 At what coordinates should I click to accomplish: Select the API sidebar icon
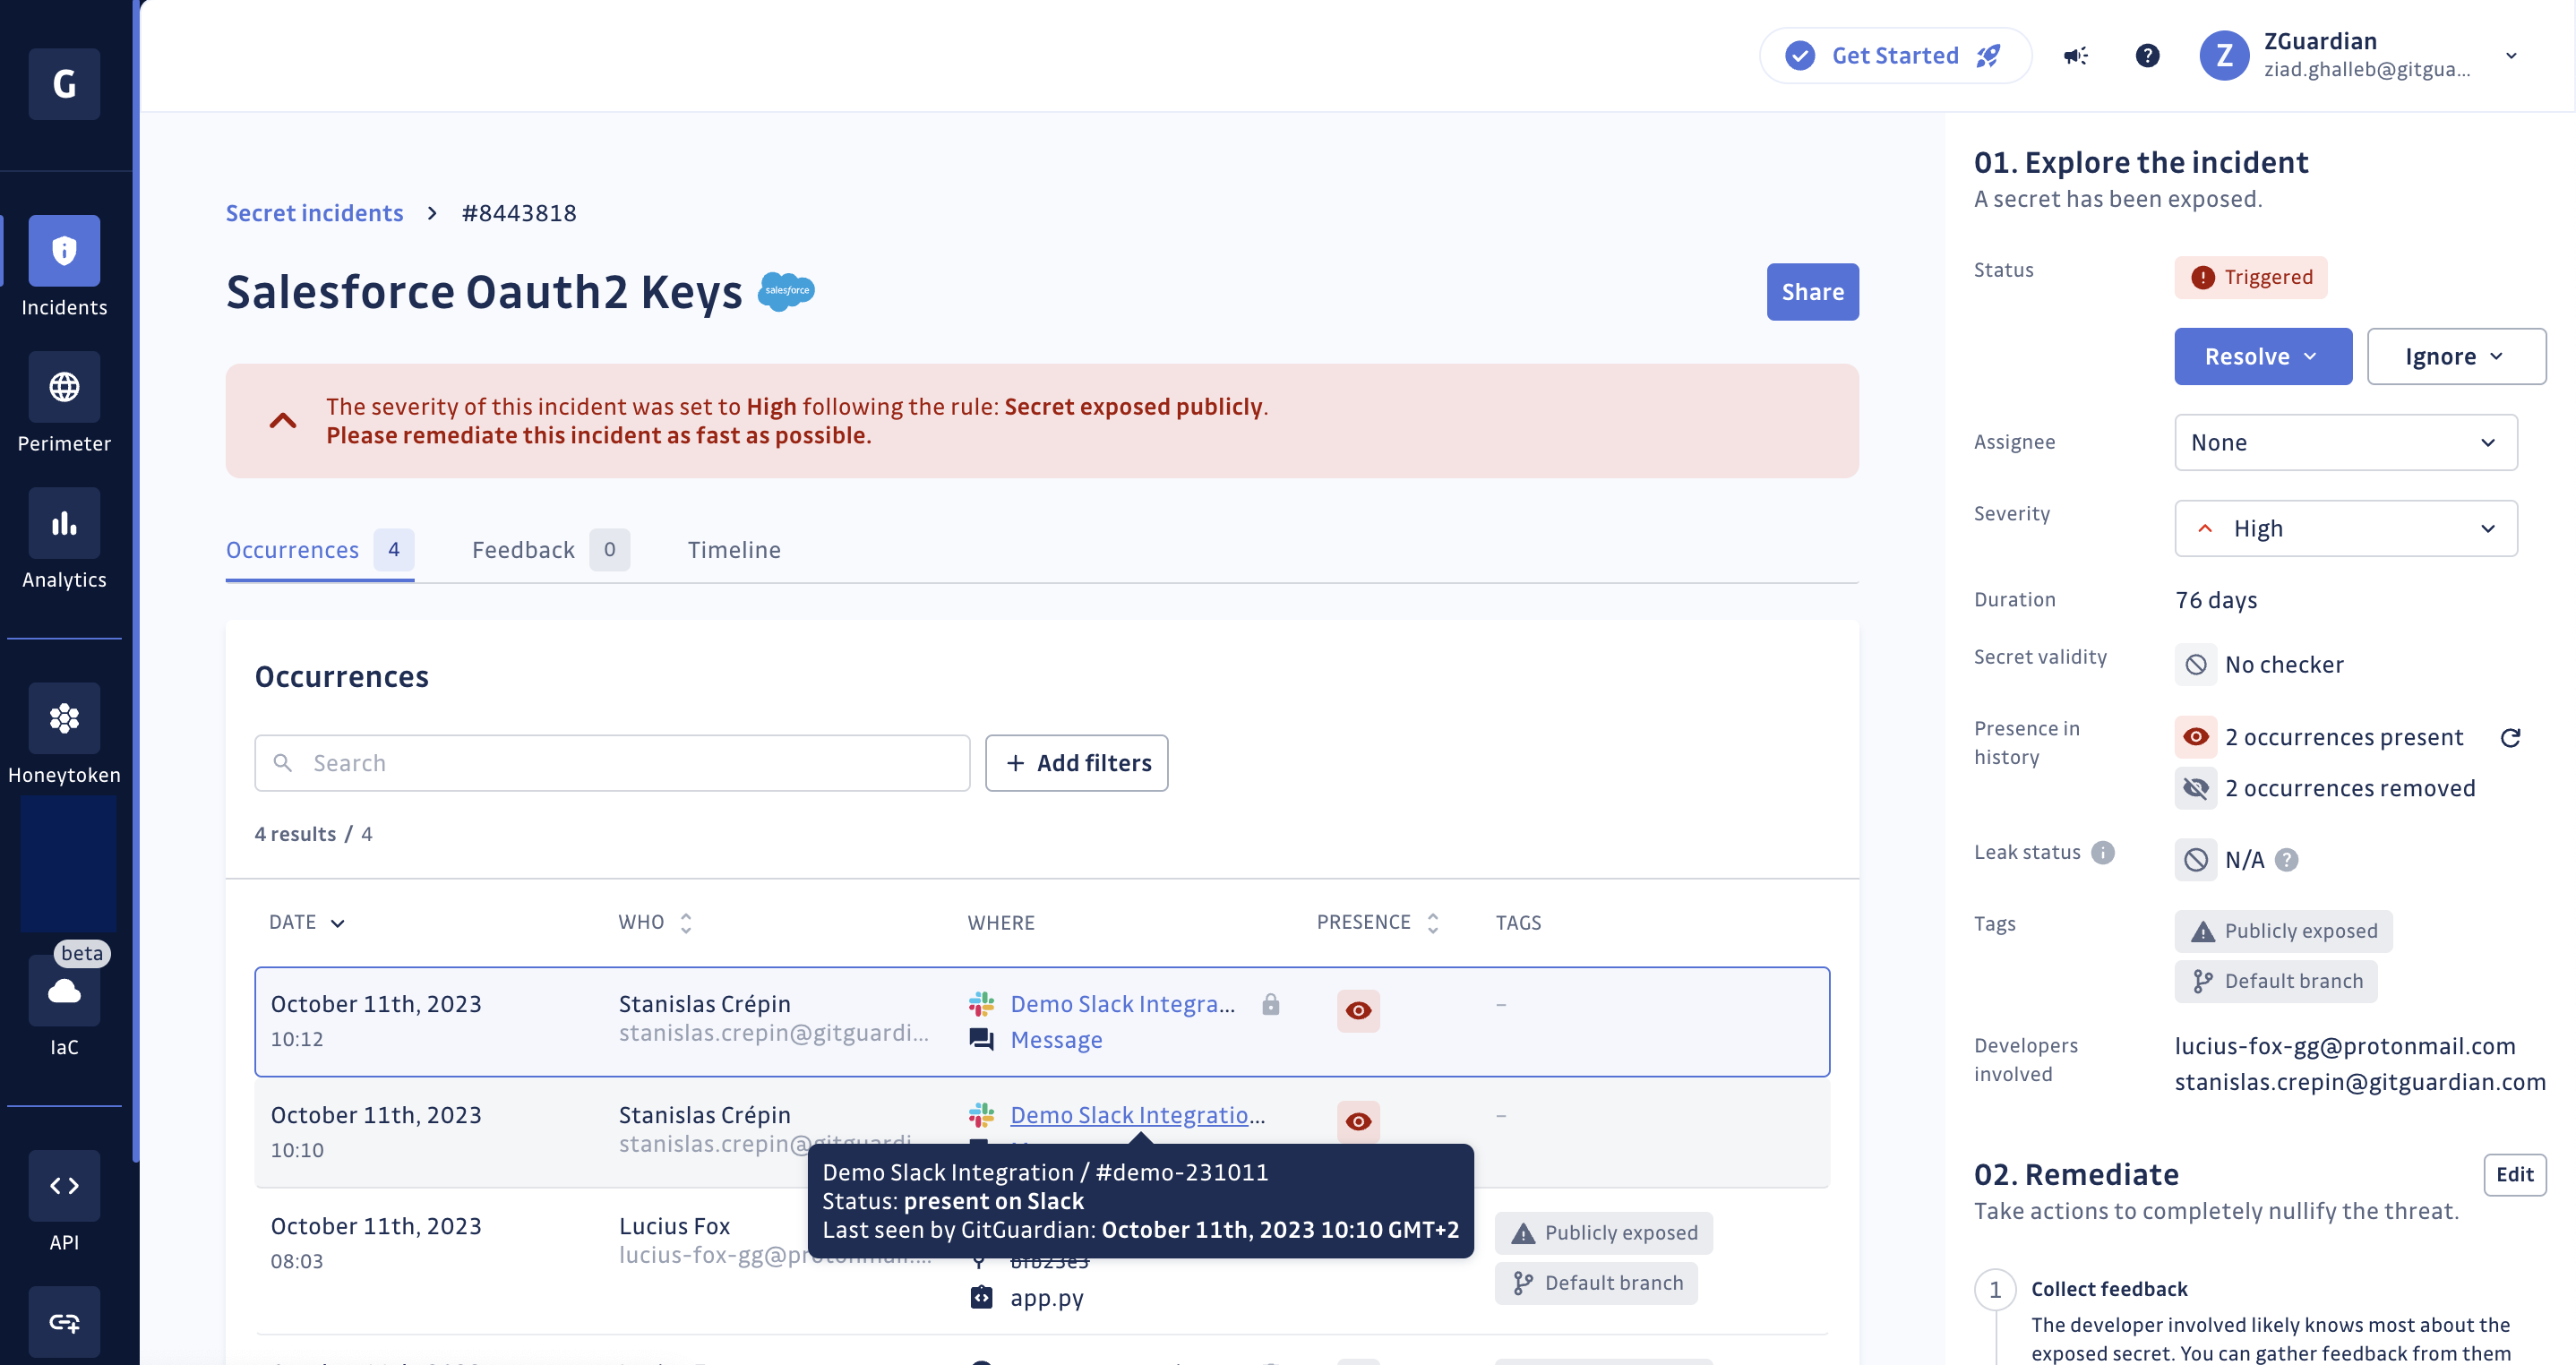pyautogui.click(x=63, y=1186)
